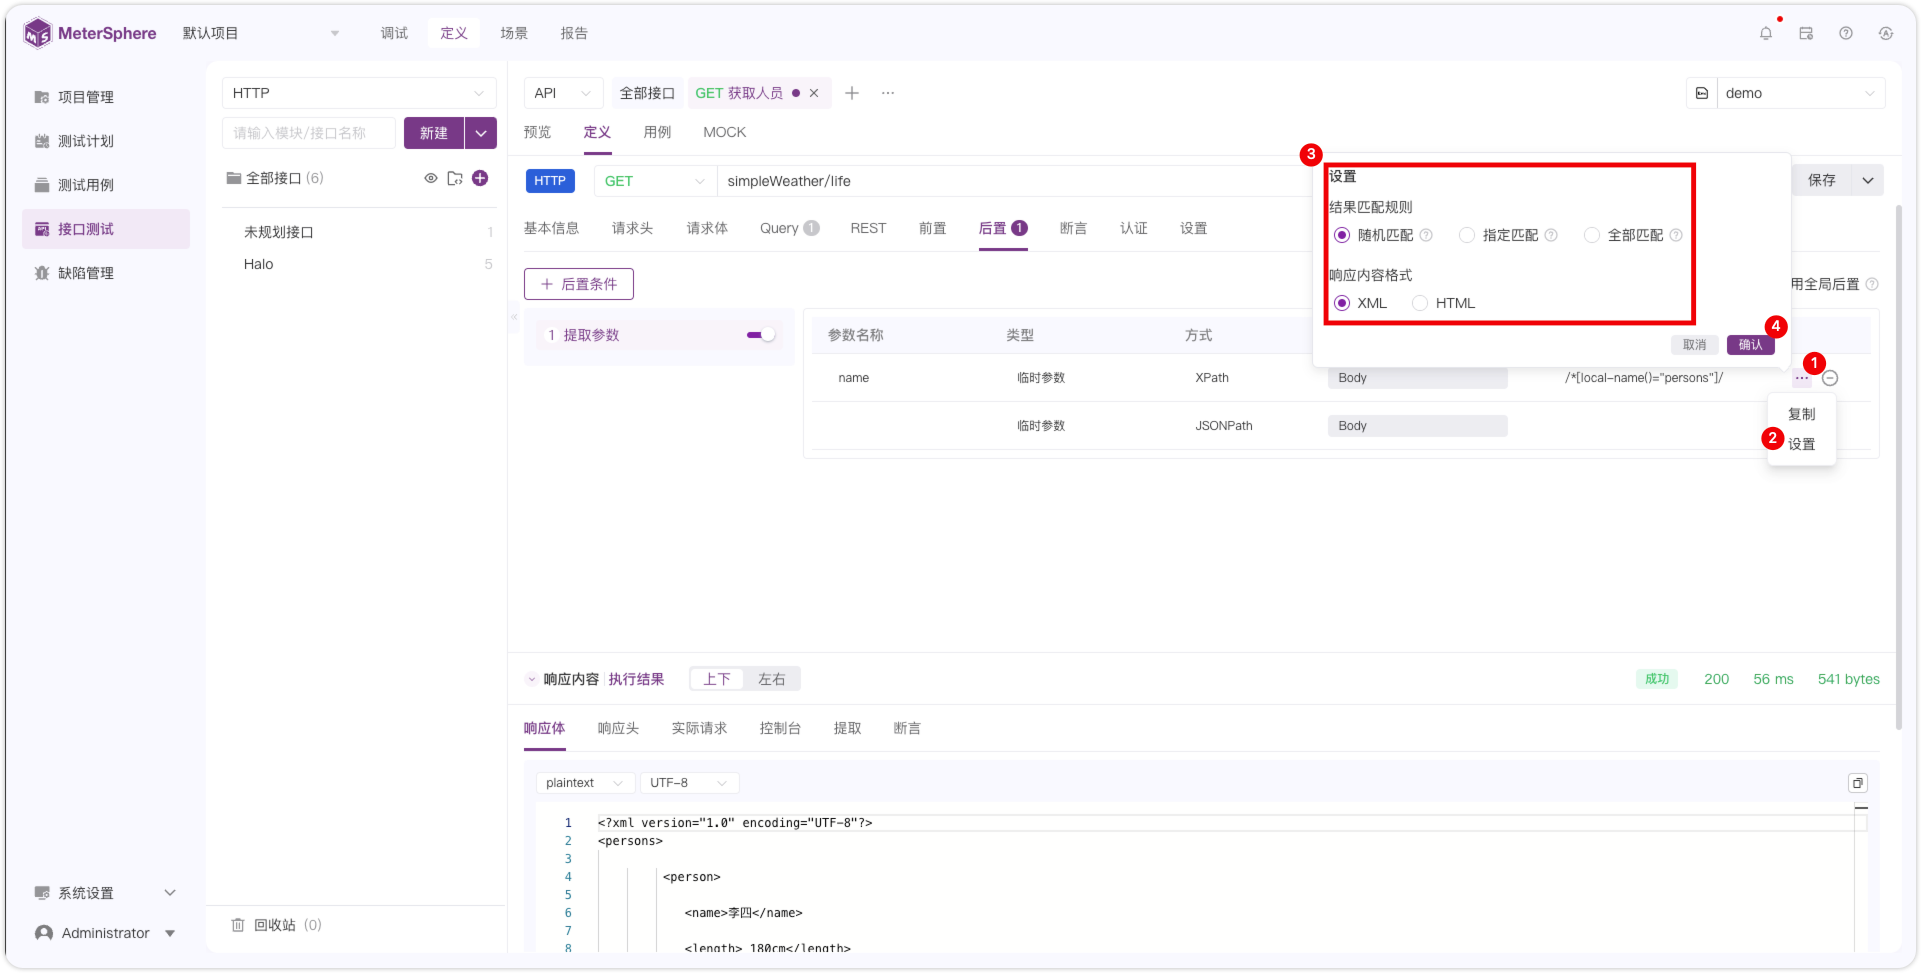Select the 随机匹配 radio option
Screen dimensions: 1921x973
pyautogui.click(x=1342, y=235)
